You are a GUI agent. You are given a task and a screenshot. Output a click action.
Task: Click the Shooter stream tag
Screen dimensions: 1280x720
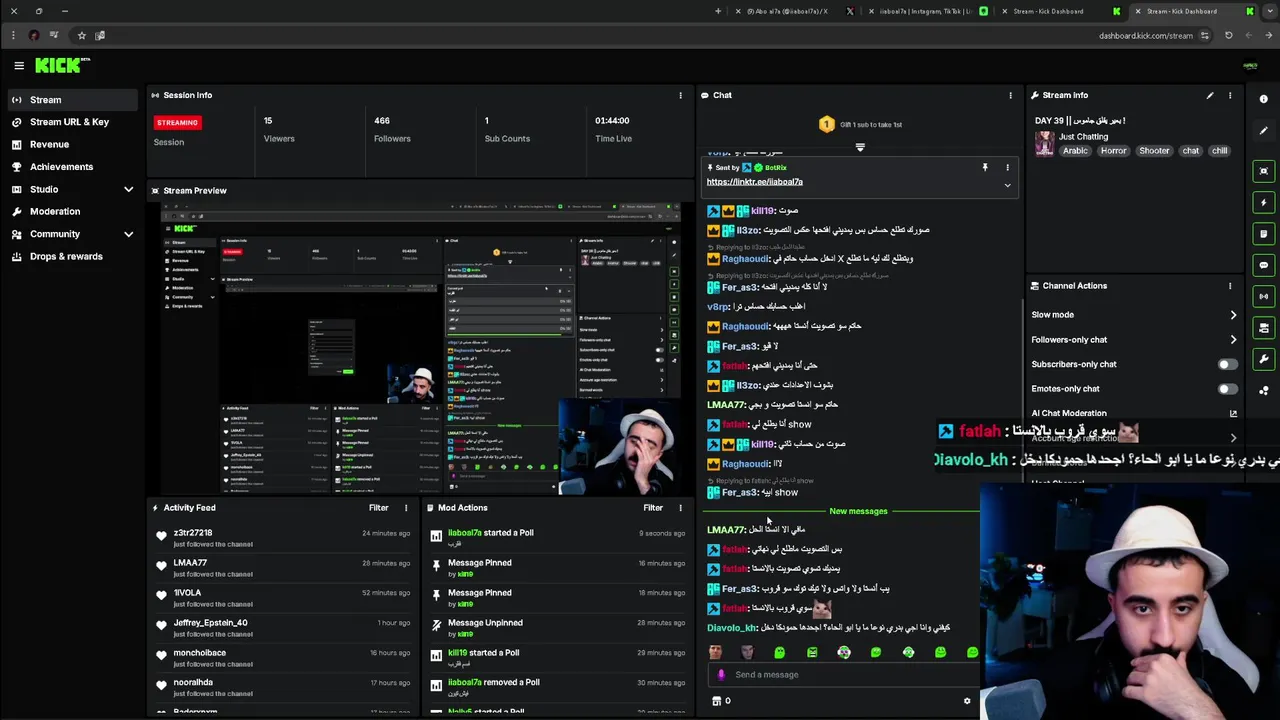pyautogui.click(x=1154, y=151)
